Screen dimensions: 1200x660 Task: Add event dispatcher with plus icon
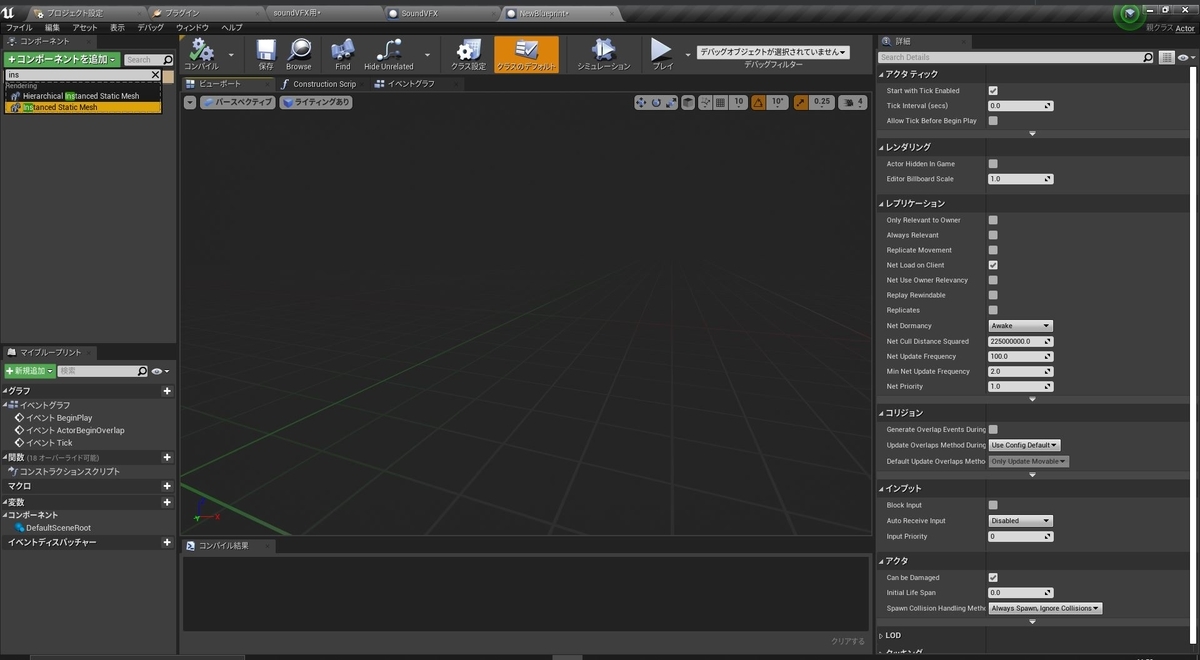tap(167, 542)
